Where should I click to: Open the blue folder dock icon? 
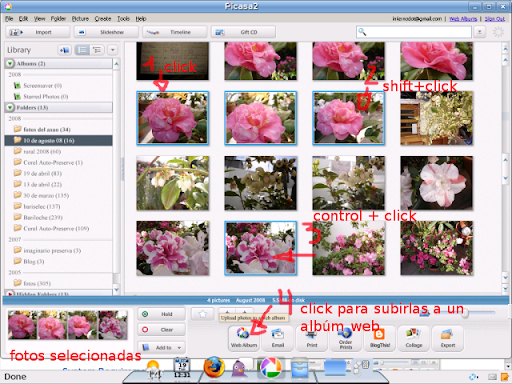[x=335, y=368]
